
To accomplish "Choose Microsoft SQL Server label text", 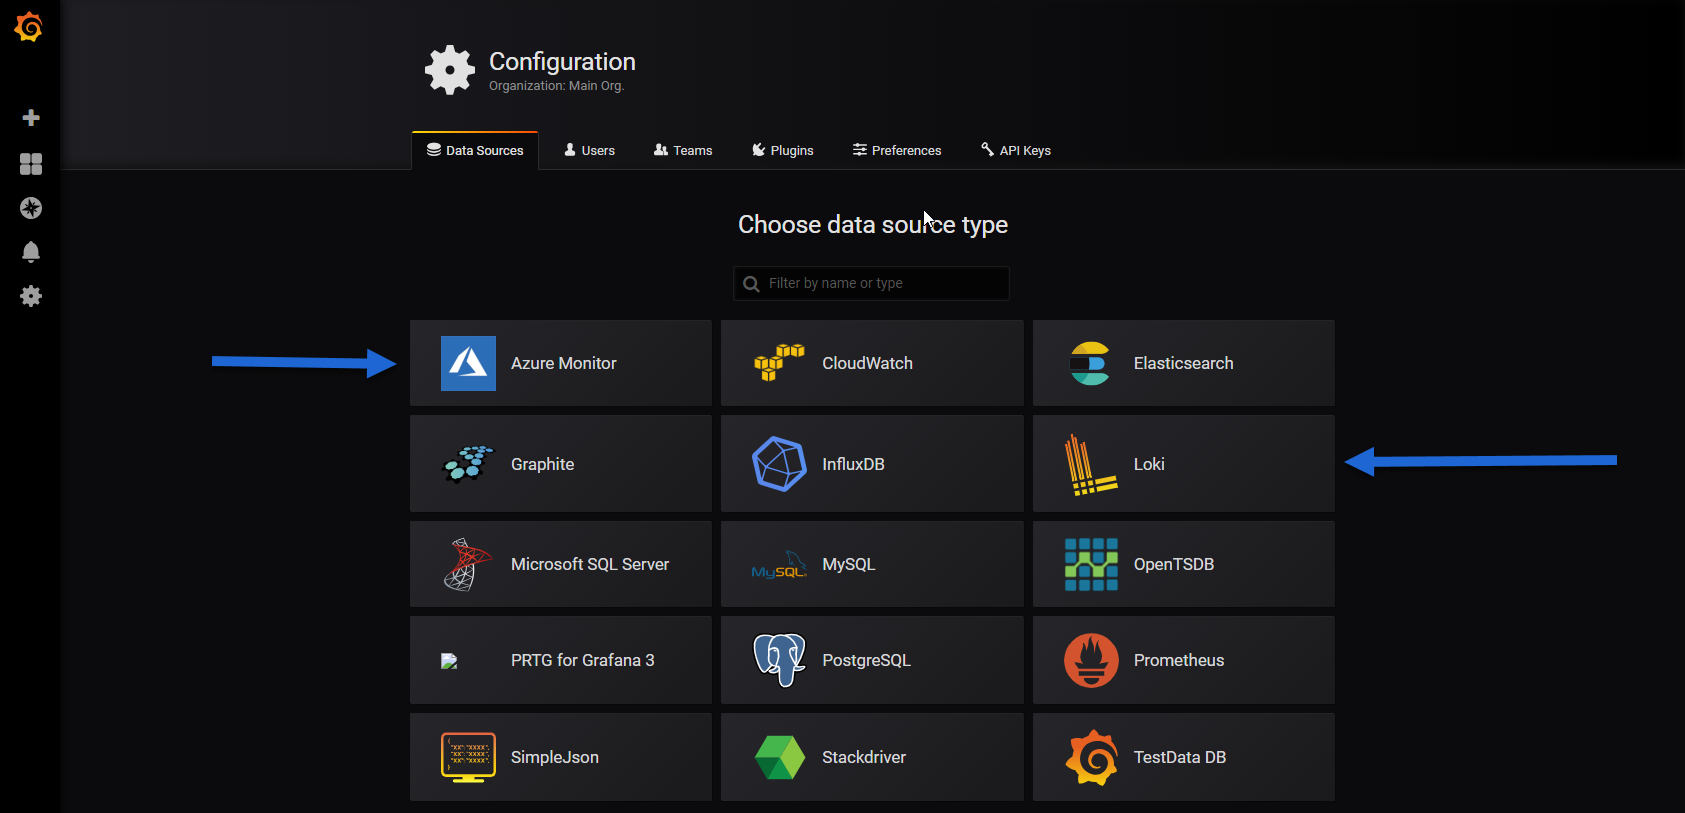I will pyautogui.click(x=590, y=564).
